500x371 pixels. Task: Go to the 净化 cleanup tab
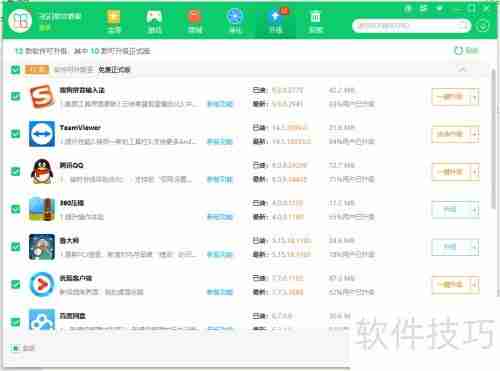coord(235,21)
